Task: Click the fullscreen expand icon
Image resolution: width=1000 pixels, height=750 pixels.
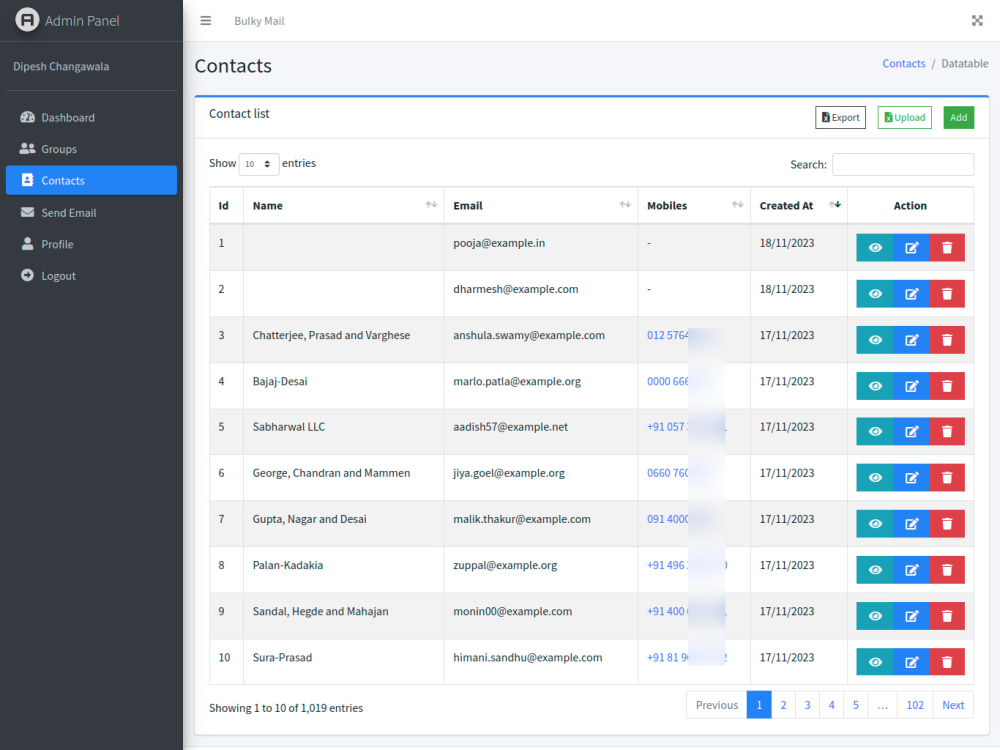Action: pos(976,21)
